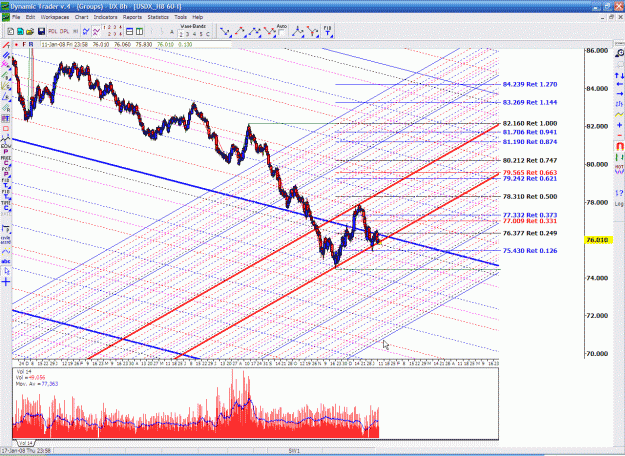This screenshot has width=625, height=456.
Task: Click the save floppy disk icon
Action: (x=41, y=31)
